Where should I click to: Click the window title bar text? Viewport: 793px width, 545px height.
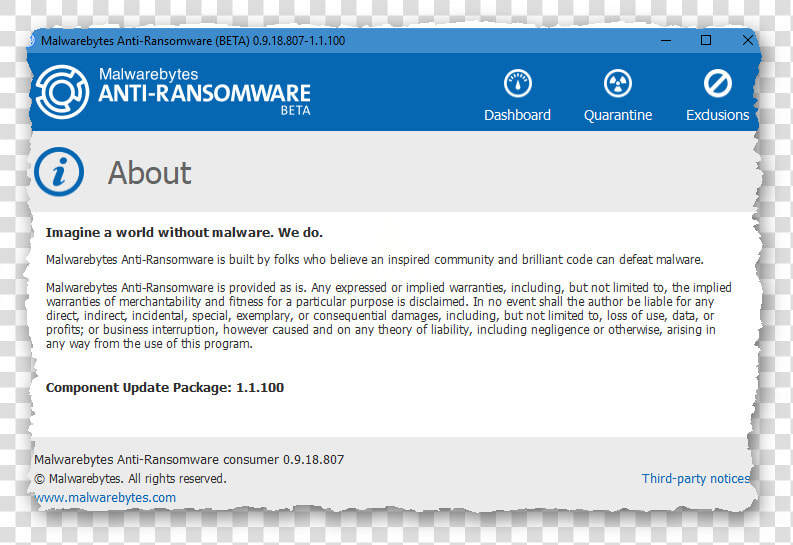(193, 40)
